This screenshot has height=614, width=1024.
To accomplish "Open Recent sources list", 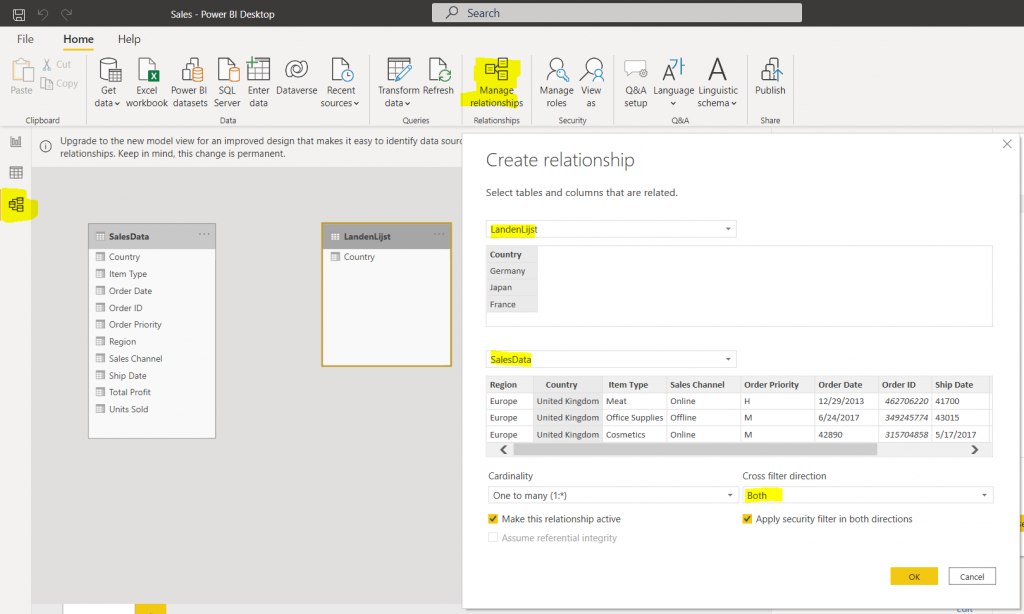I will click(x=340, y=82).
